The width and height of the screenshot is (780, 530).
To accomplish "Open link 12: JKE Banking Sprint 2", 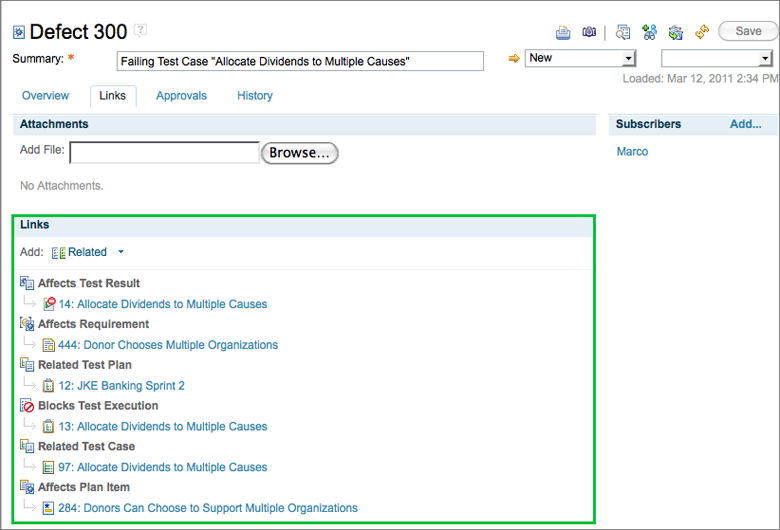I will point(121,386).
